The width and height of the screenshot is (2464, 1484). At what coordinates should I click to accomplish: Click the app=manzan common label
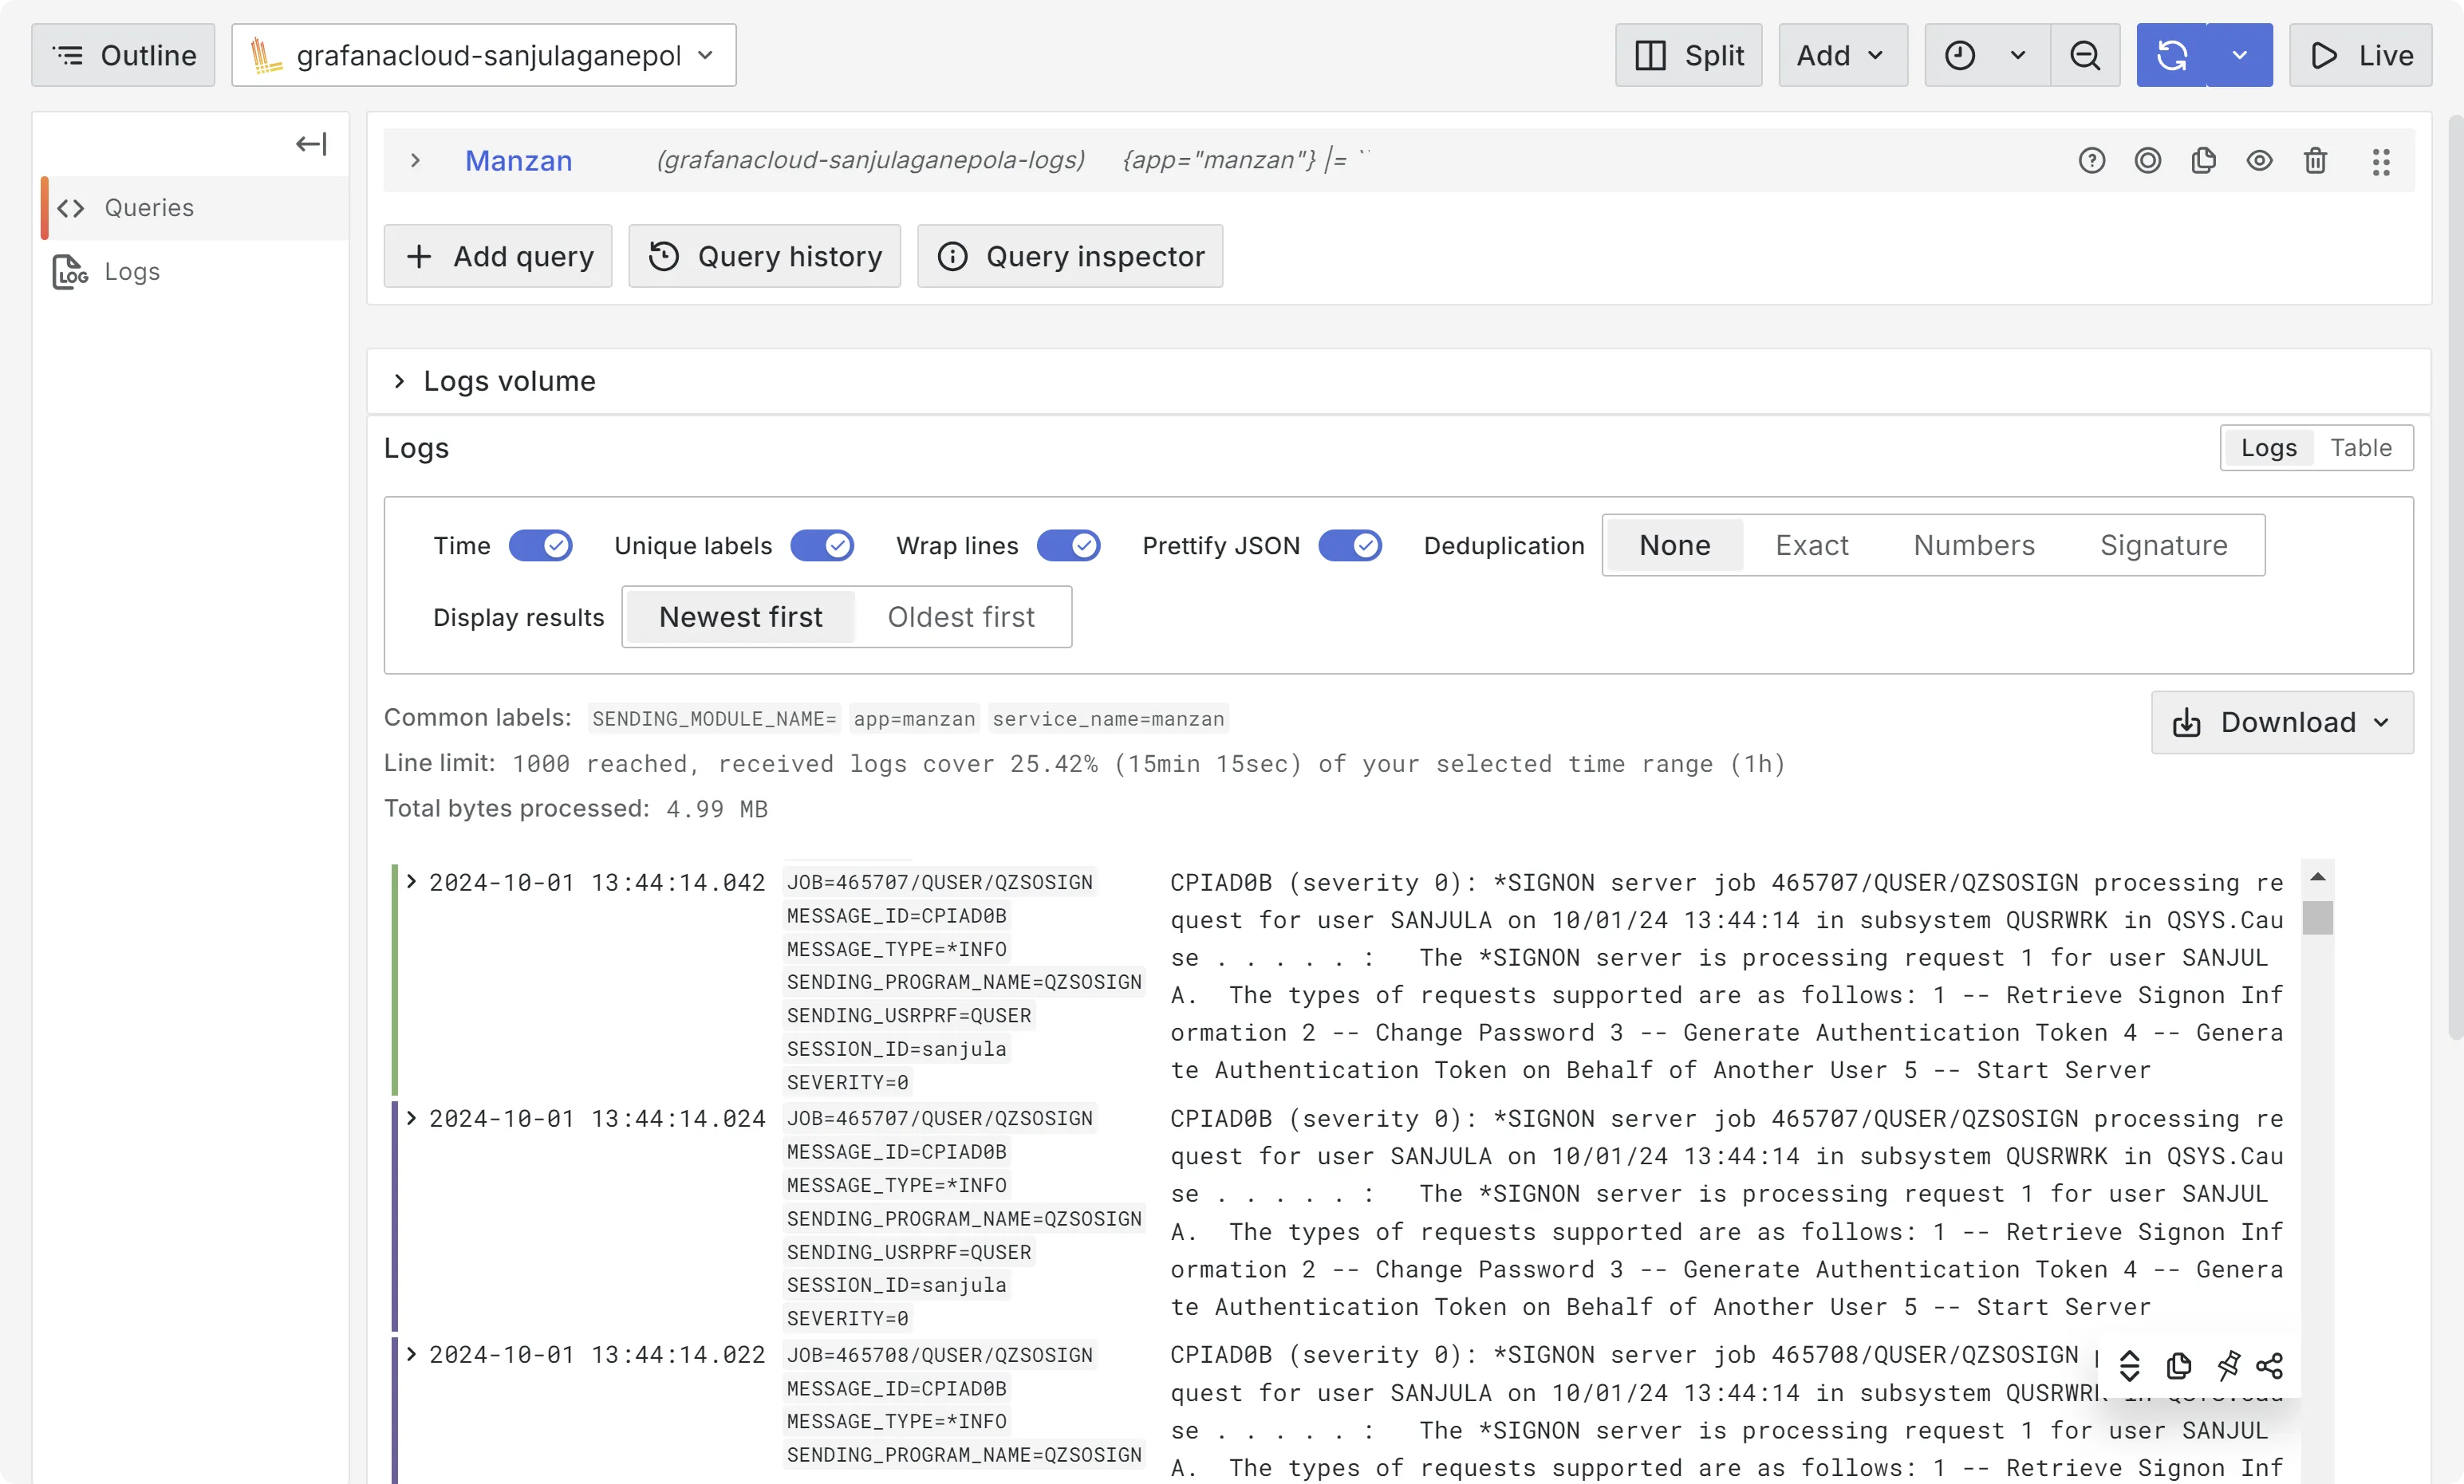click(914, 718)
